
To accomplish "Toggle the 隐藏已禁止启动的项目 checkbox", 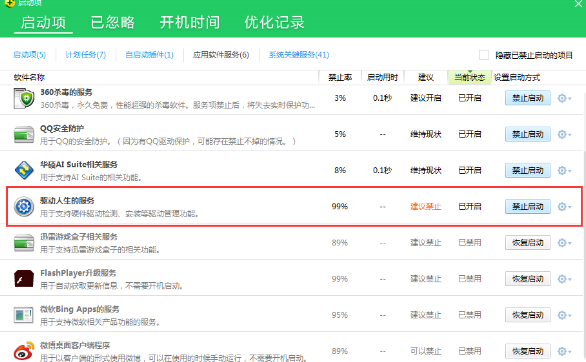I will click(484, 55).
